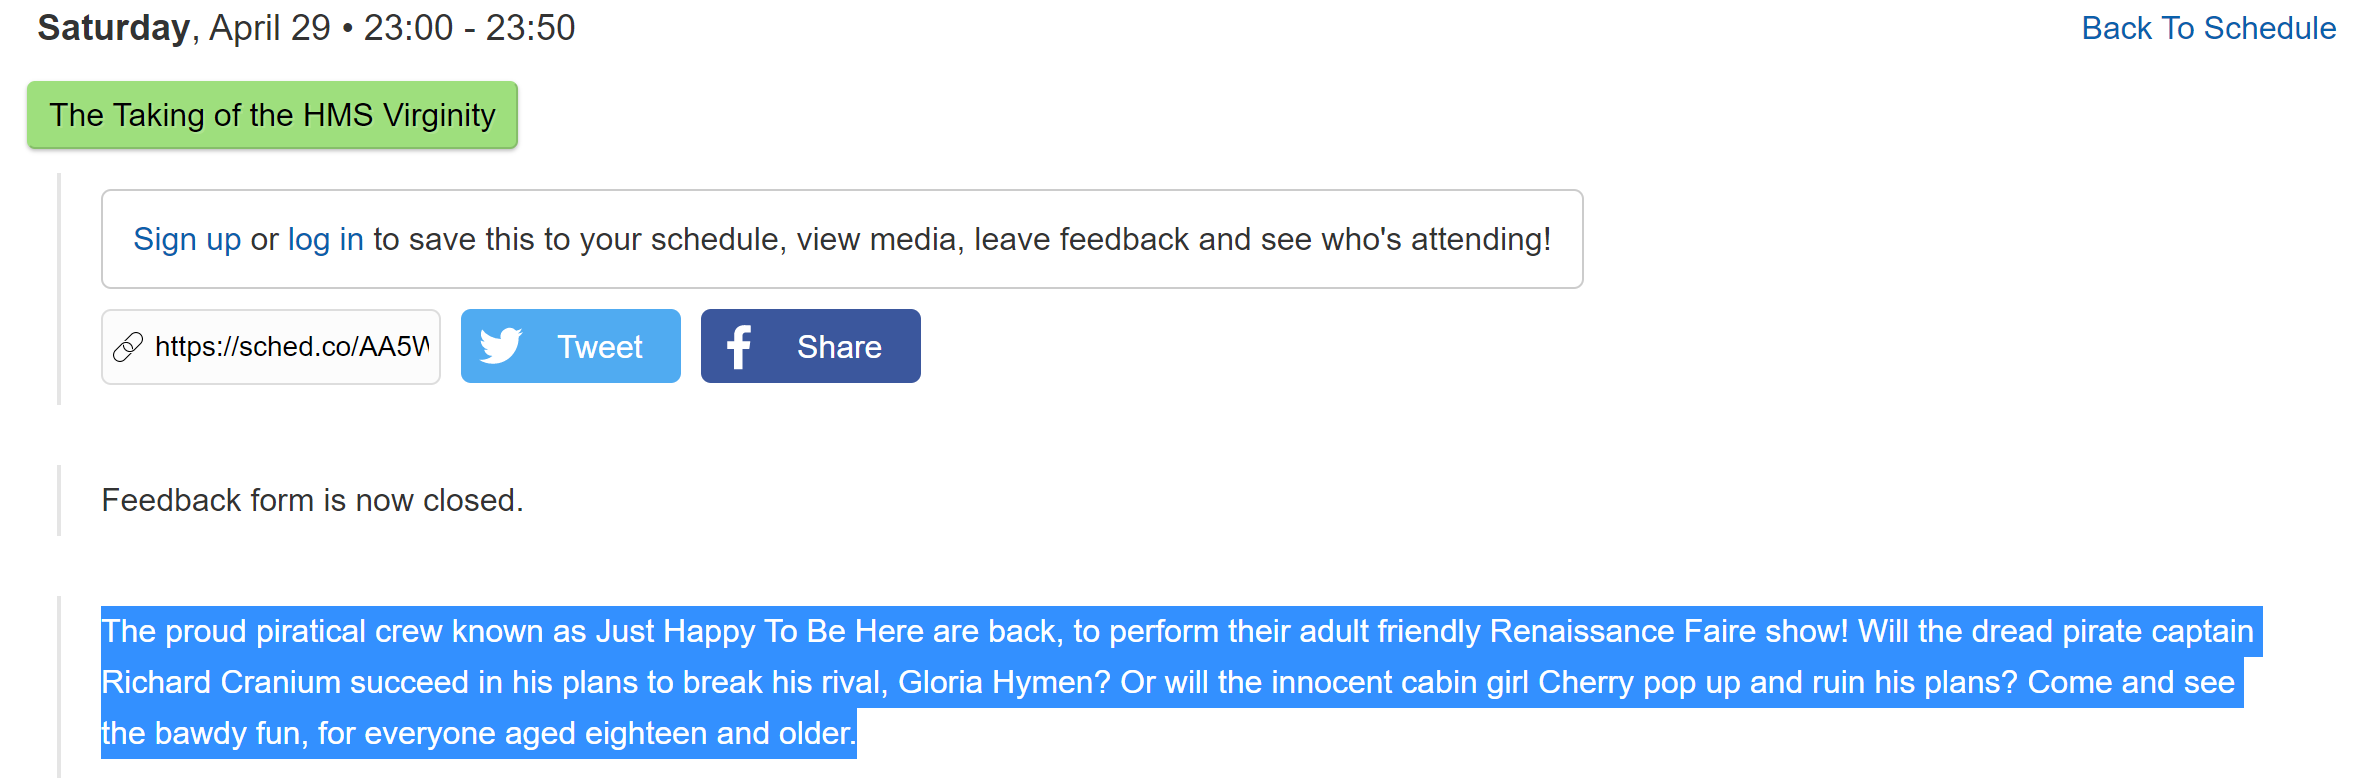Click the log in link

(x=325, y=239)
